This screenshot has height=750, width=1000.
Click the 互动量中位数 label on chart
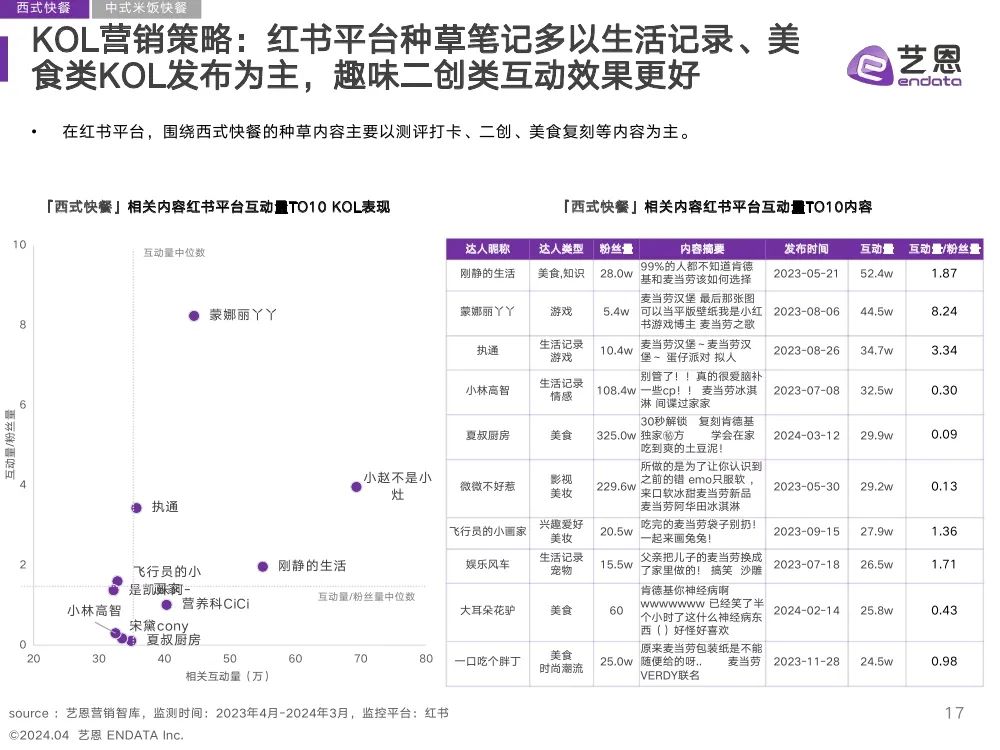tap(174, 253)
